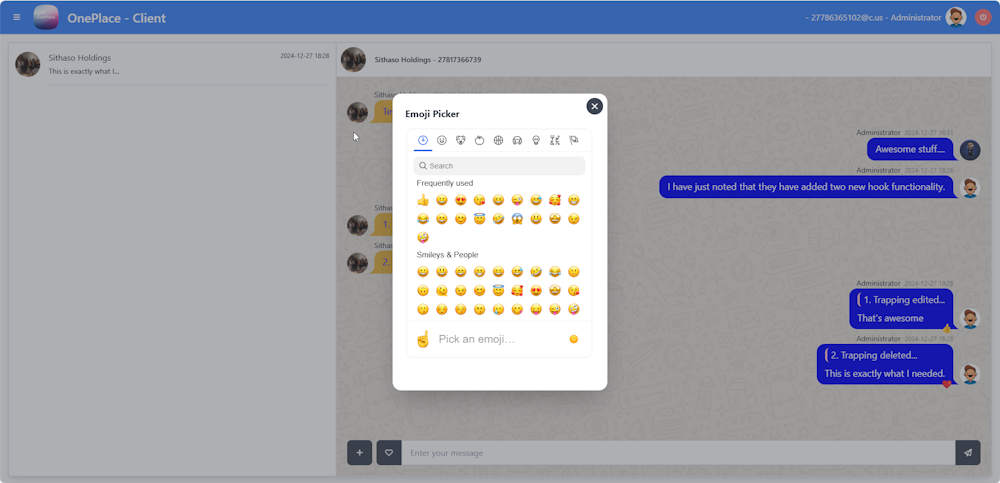
Task: Click the emoji Search field
Action: 499,166
